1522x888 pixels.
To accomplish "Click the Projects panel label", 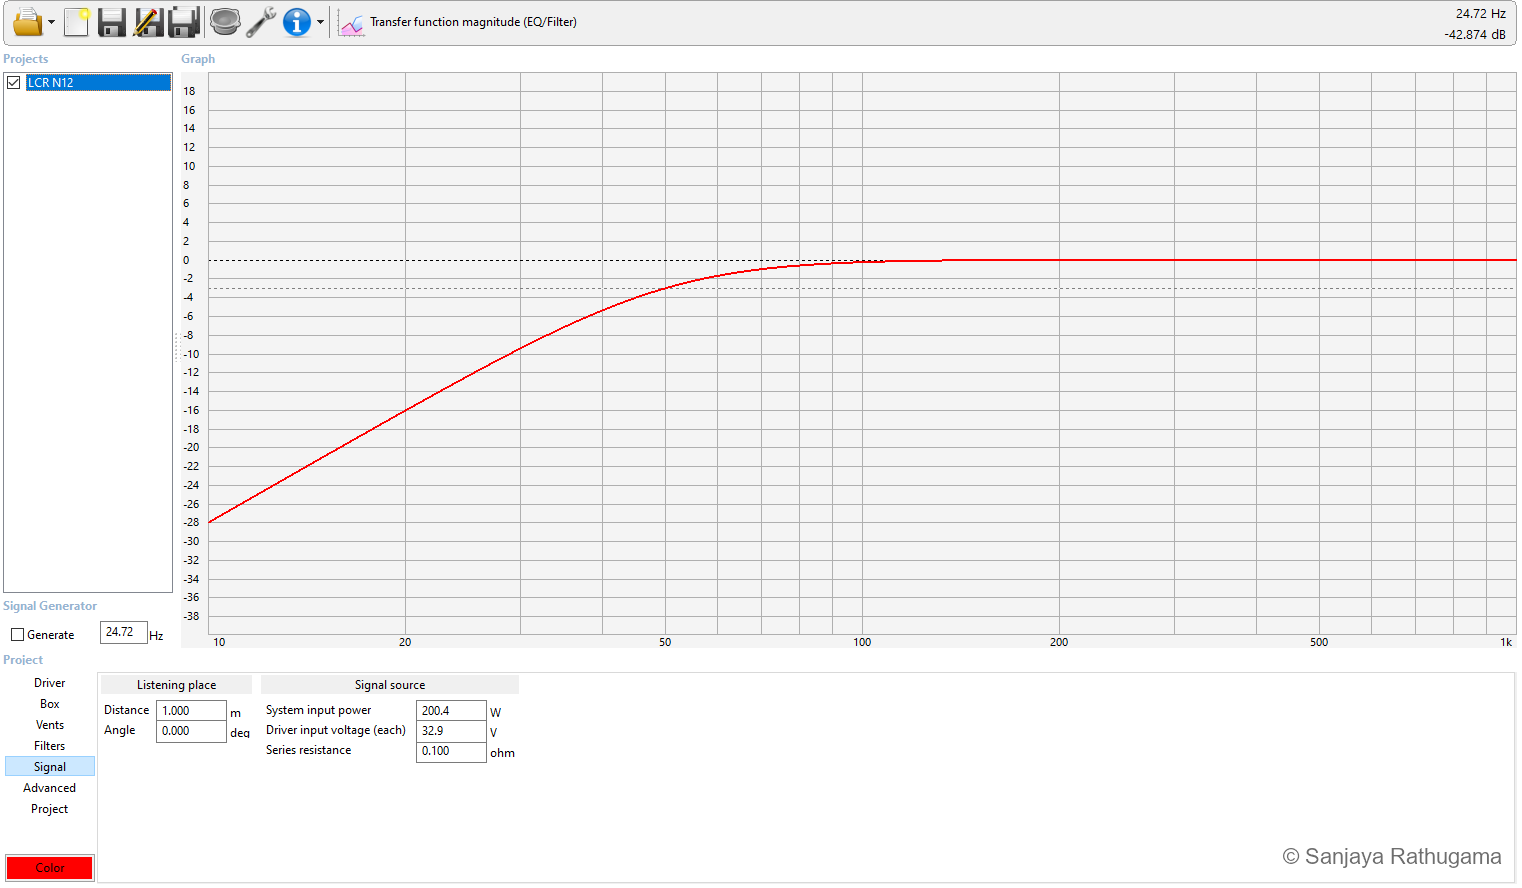I will [x=26, y=59].
